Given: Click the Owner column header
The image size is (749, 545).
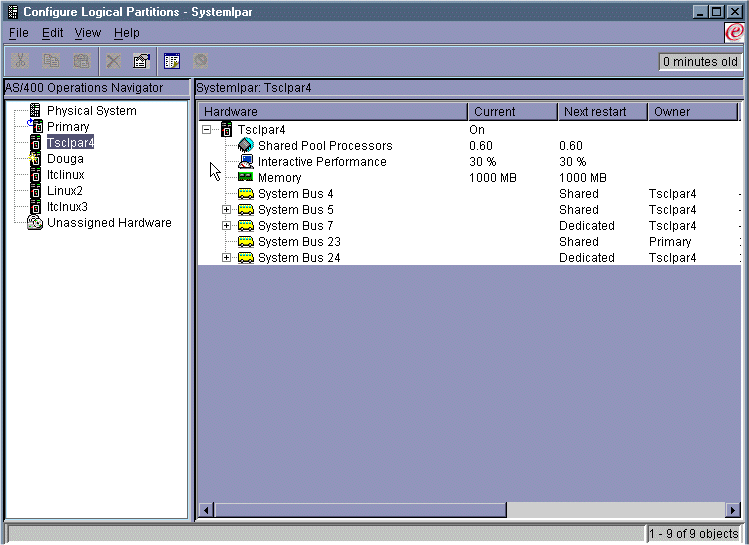Looking at the screenshot, I should point(693,112).
